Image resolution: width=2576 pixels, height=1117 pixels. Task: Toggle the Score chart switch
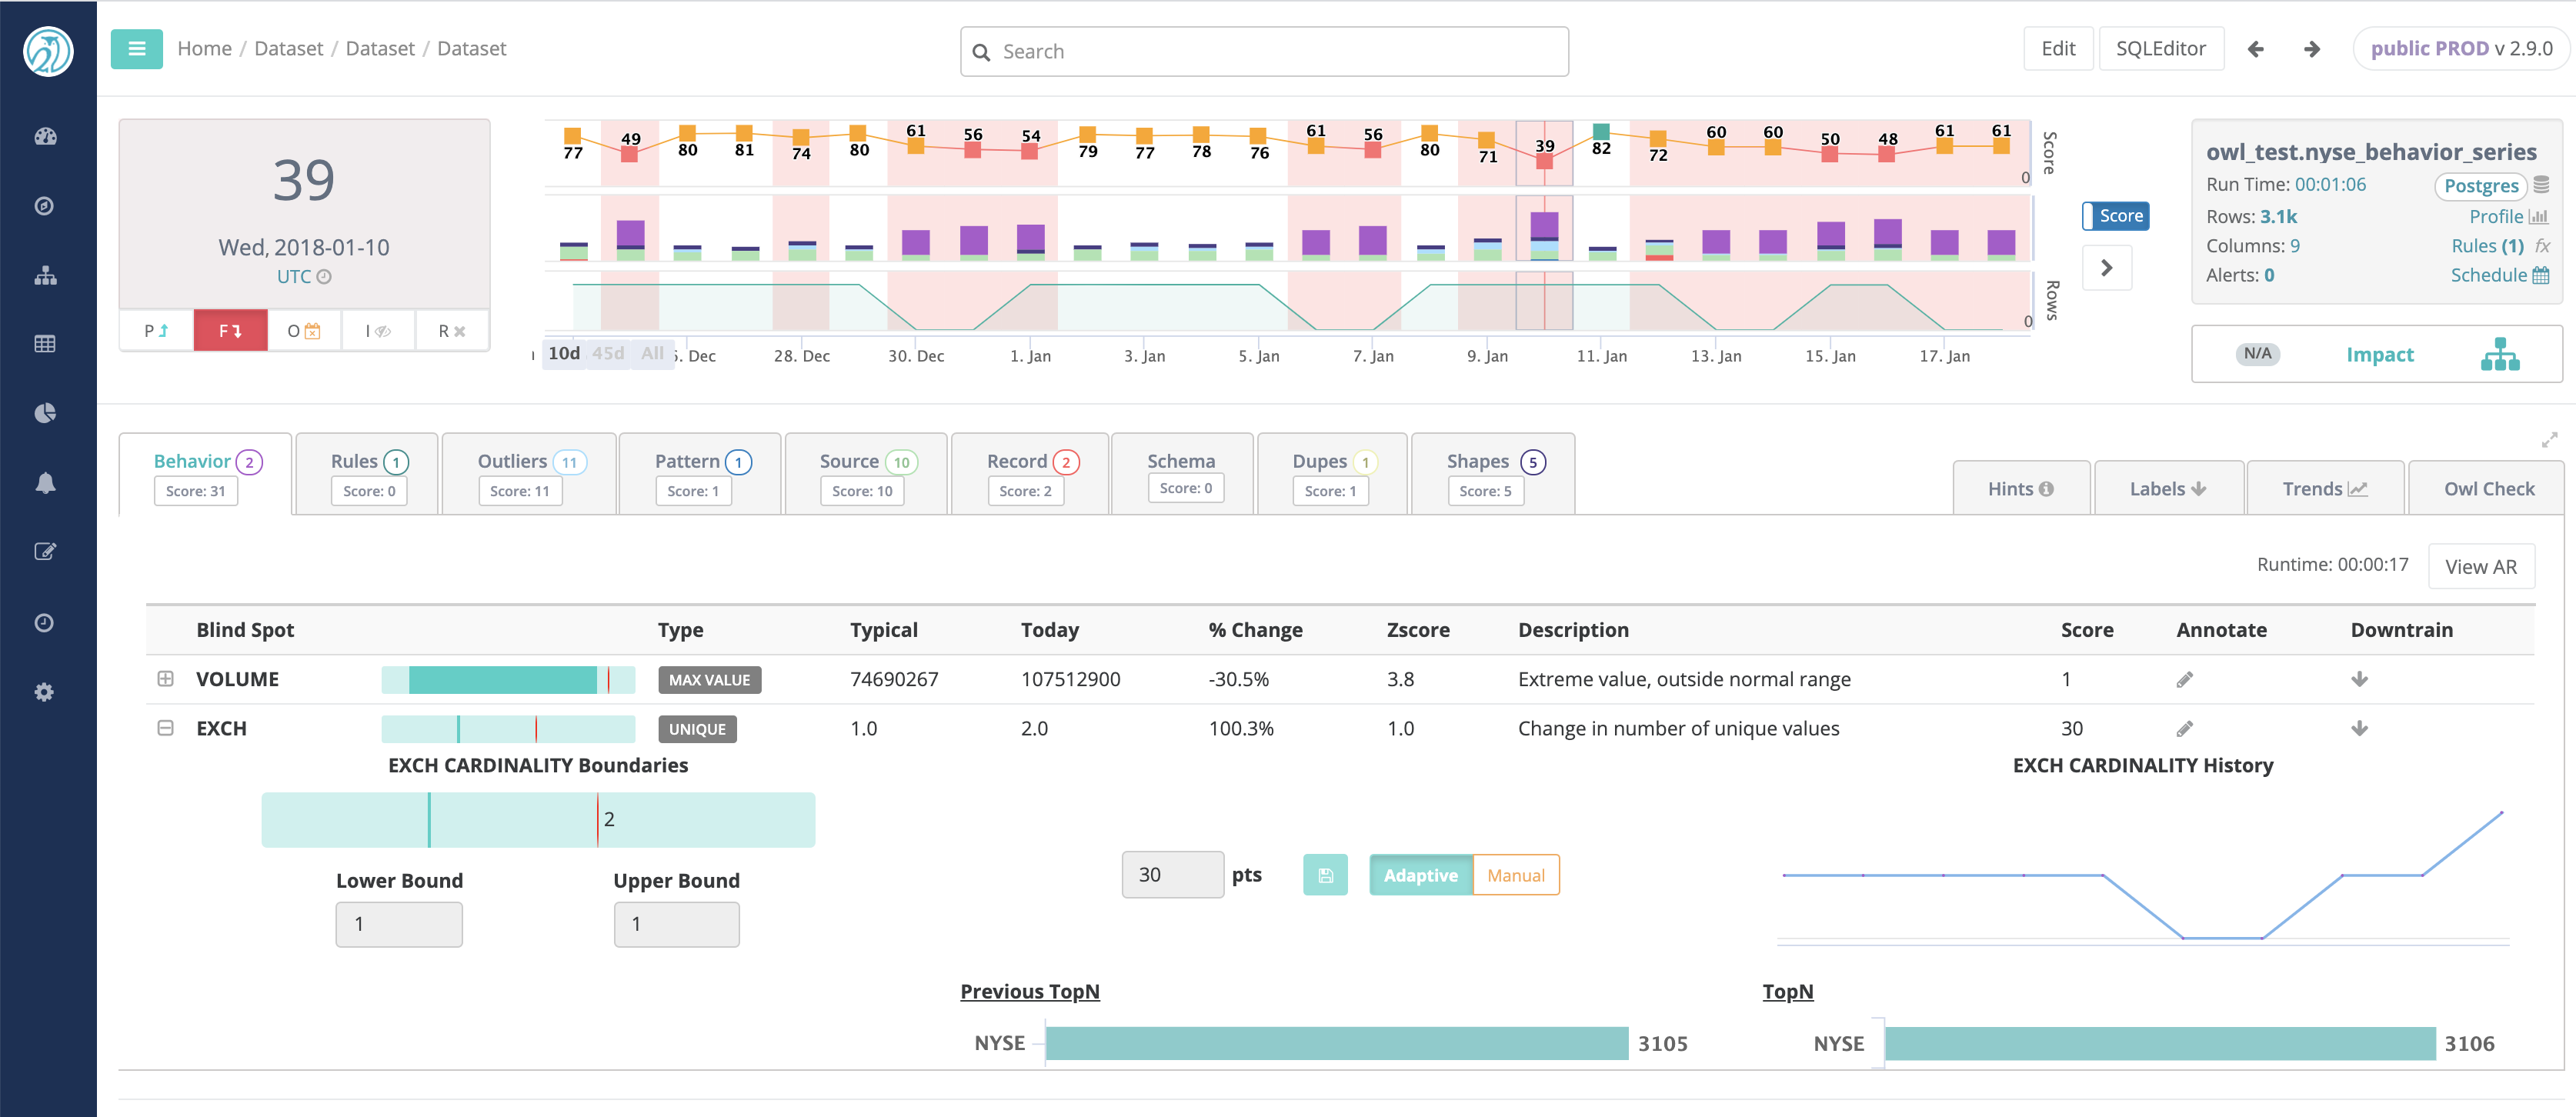(x=2115, y=216)
